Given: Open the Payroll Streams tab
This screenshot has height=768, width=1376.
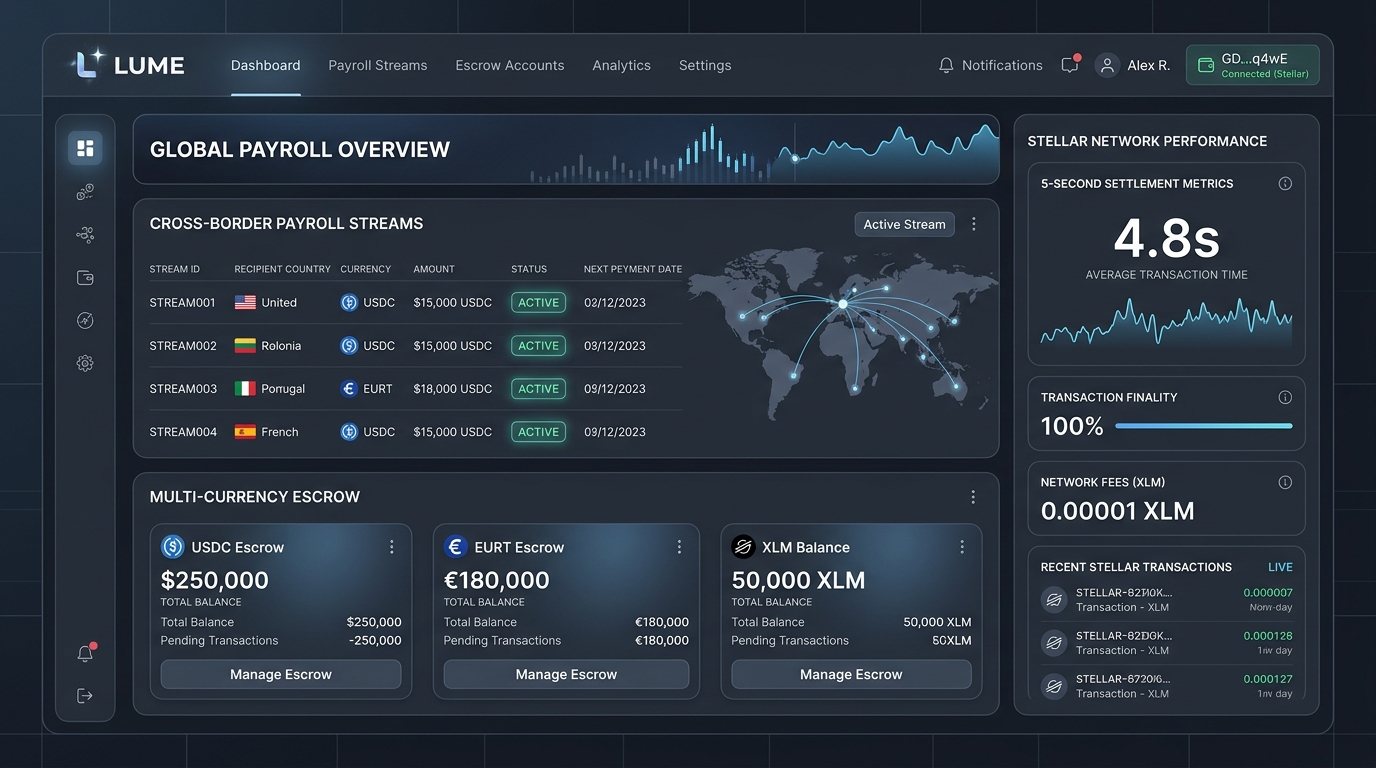Looking at the screenshot, I should point(378,65).
